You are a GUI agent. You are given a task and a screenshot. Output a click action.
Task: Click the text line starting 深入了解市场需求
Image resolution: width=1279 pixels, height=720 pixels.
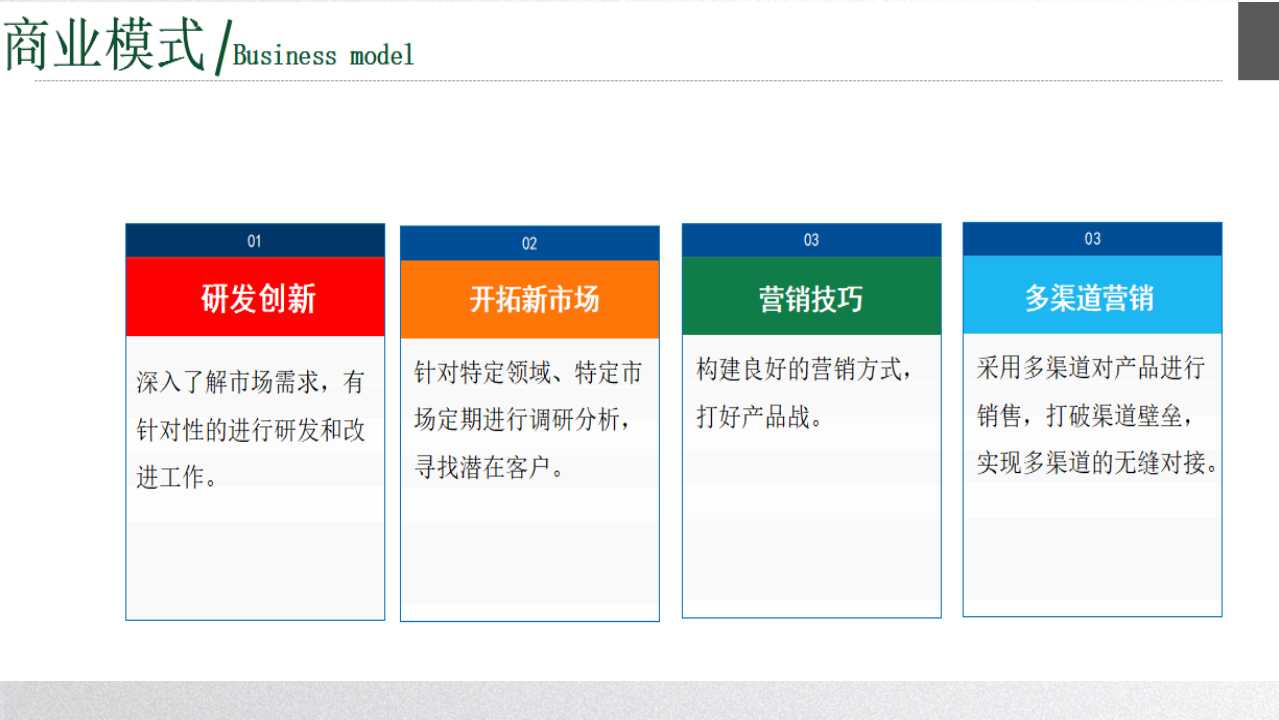(250, 382)
